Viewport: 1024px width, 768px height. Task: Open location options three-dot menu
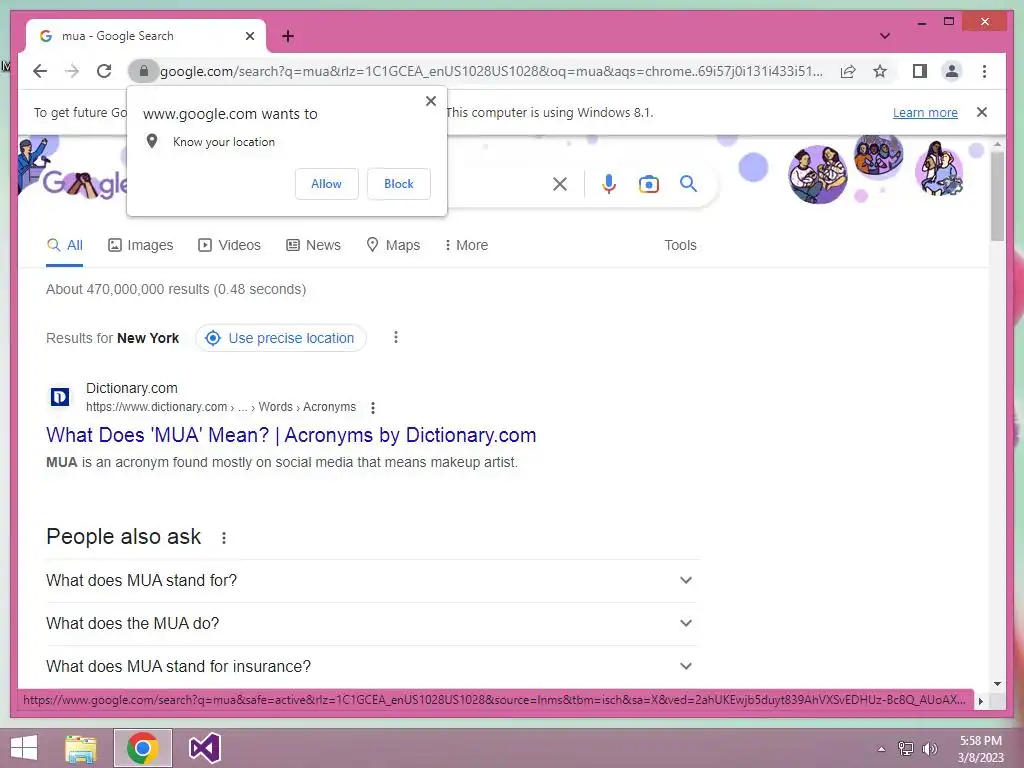[x=396, y=338]
